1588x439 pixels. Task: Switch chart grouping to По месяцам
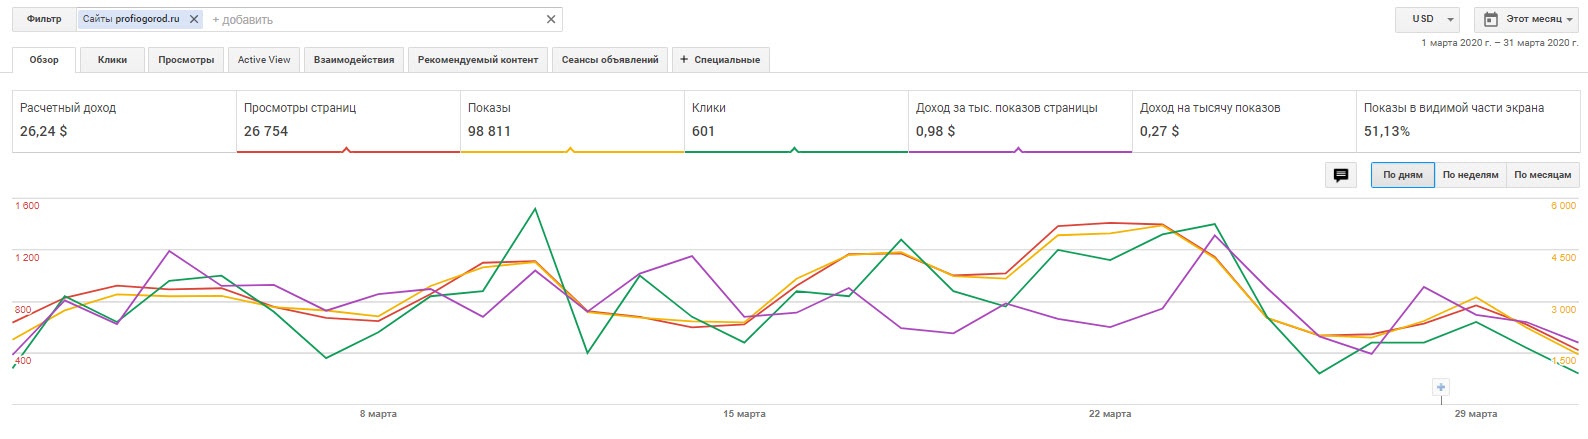pyautogui.click(x=1542, y=175)
